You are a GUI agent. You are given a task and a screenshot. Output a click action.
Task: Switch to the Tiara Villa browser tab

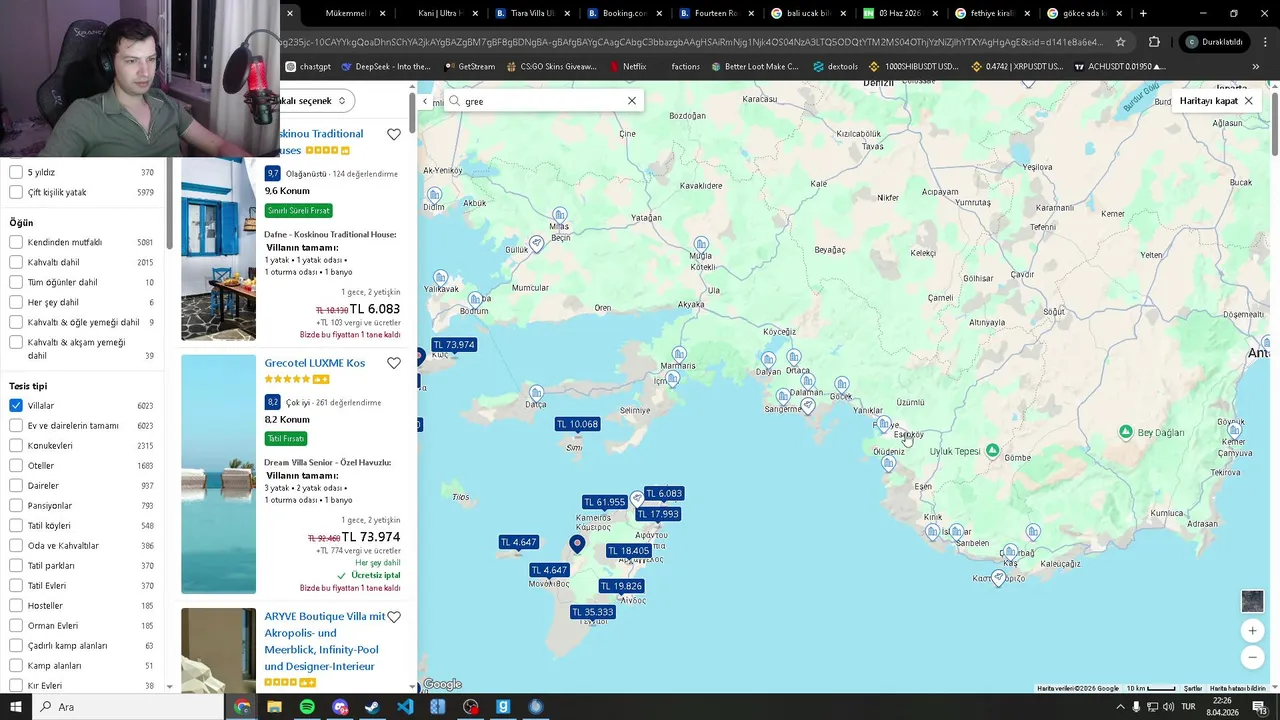532,14
